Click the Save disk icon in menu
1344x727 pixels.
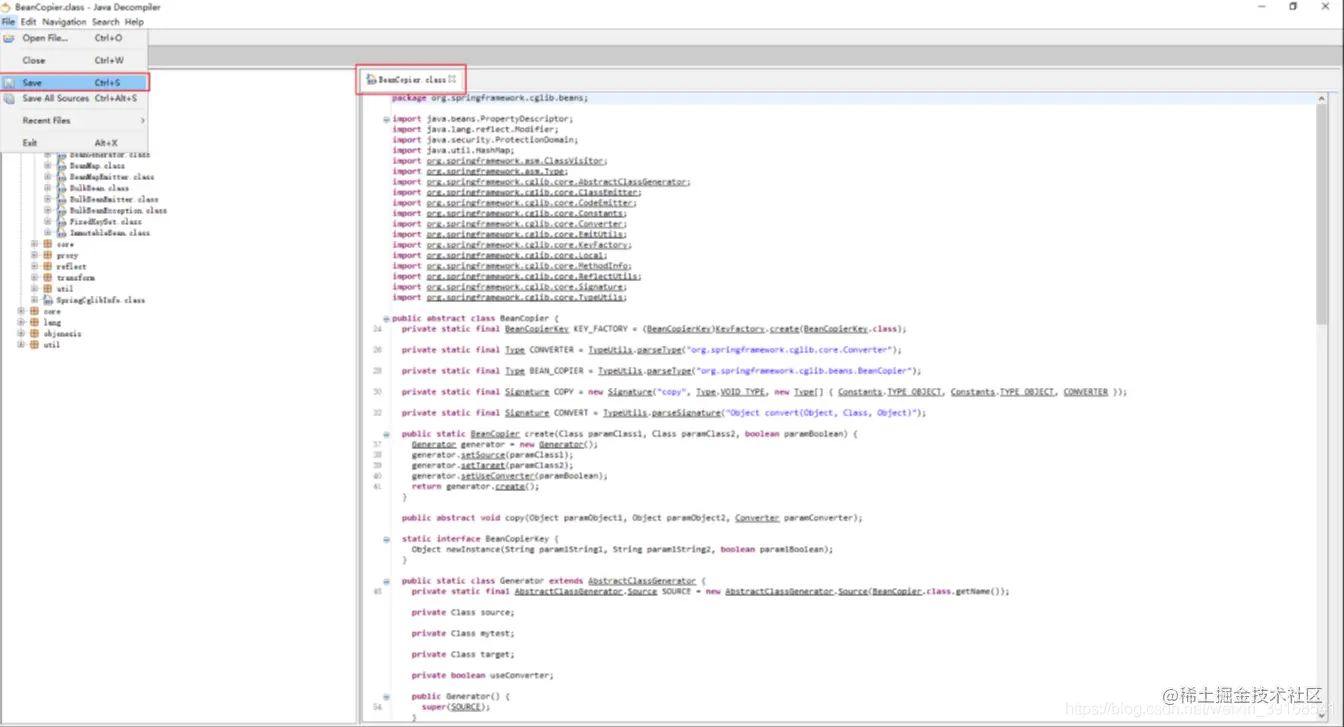[9, 83]
